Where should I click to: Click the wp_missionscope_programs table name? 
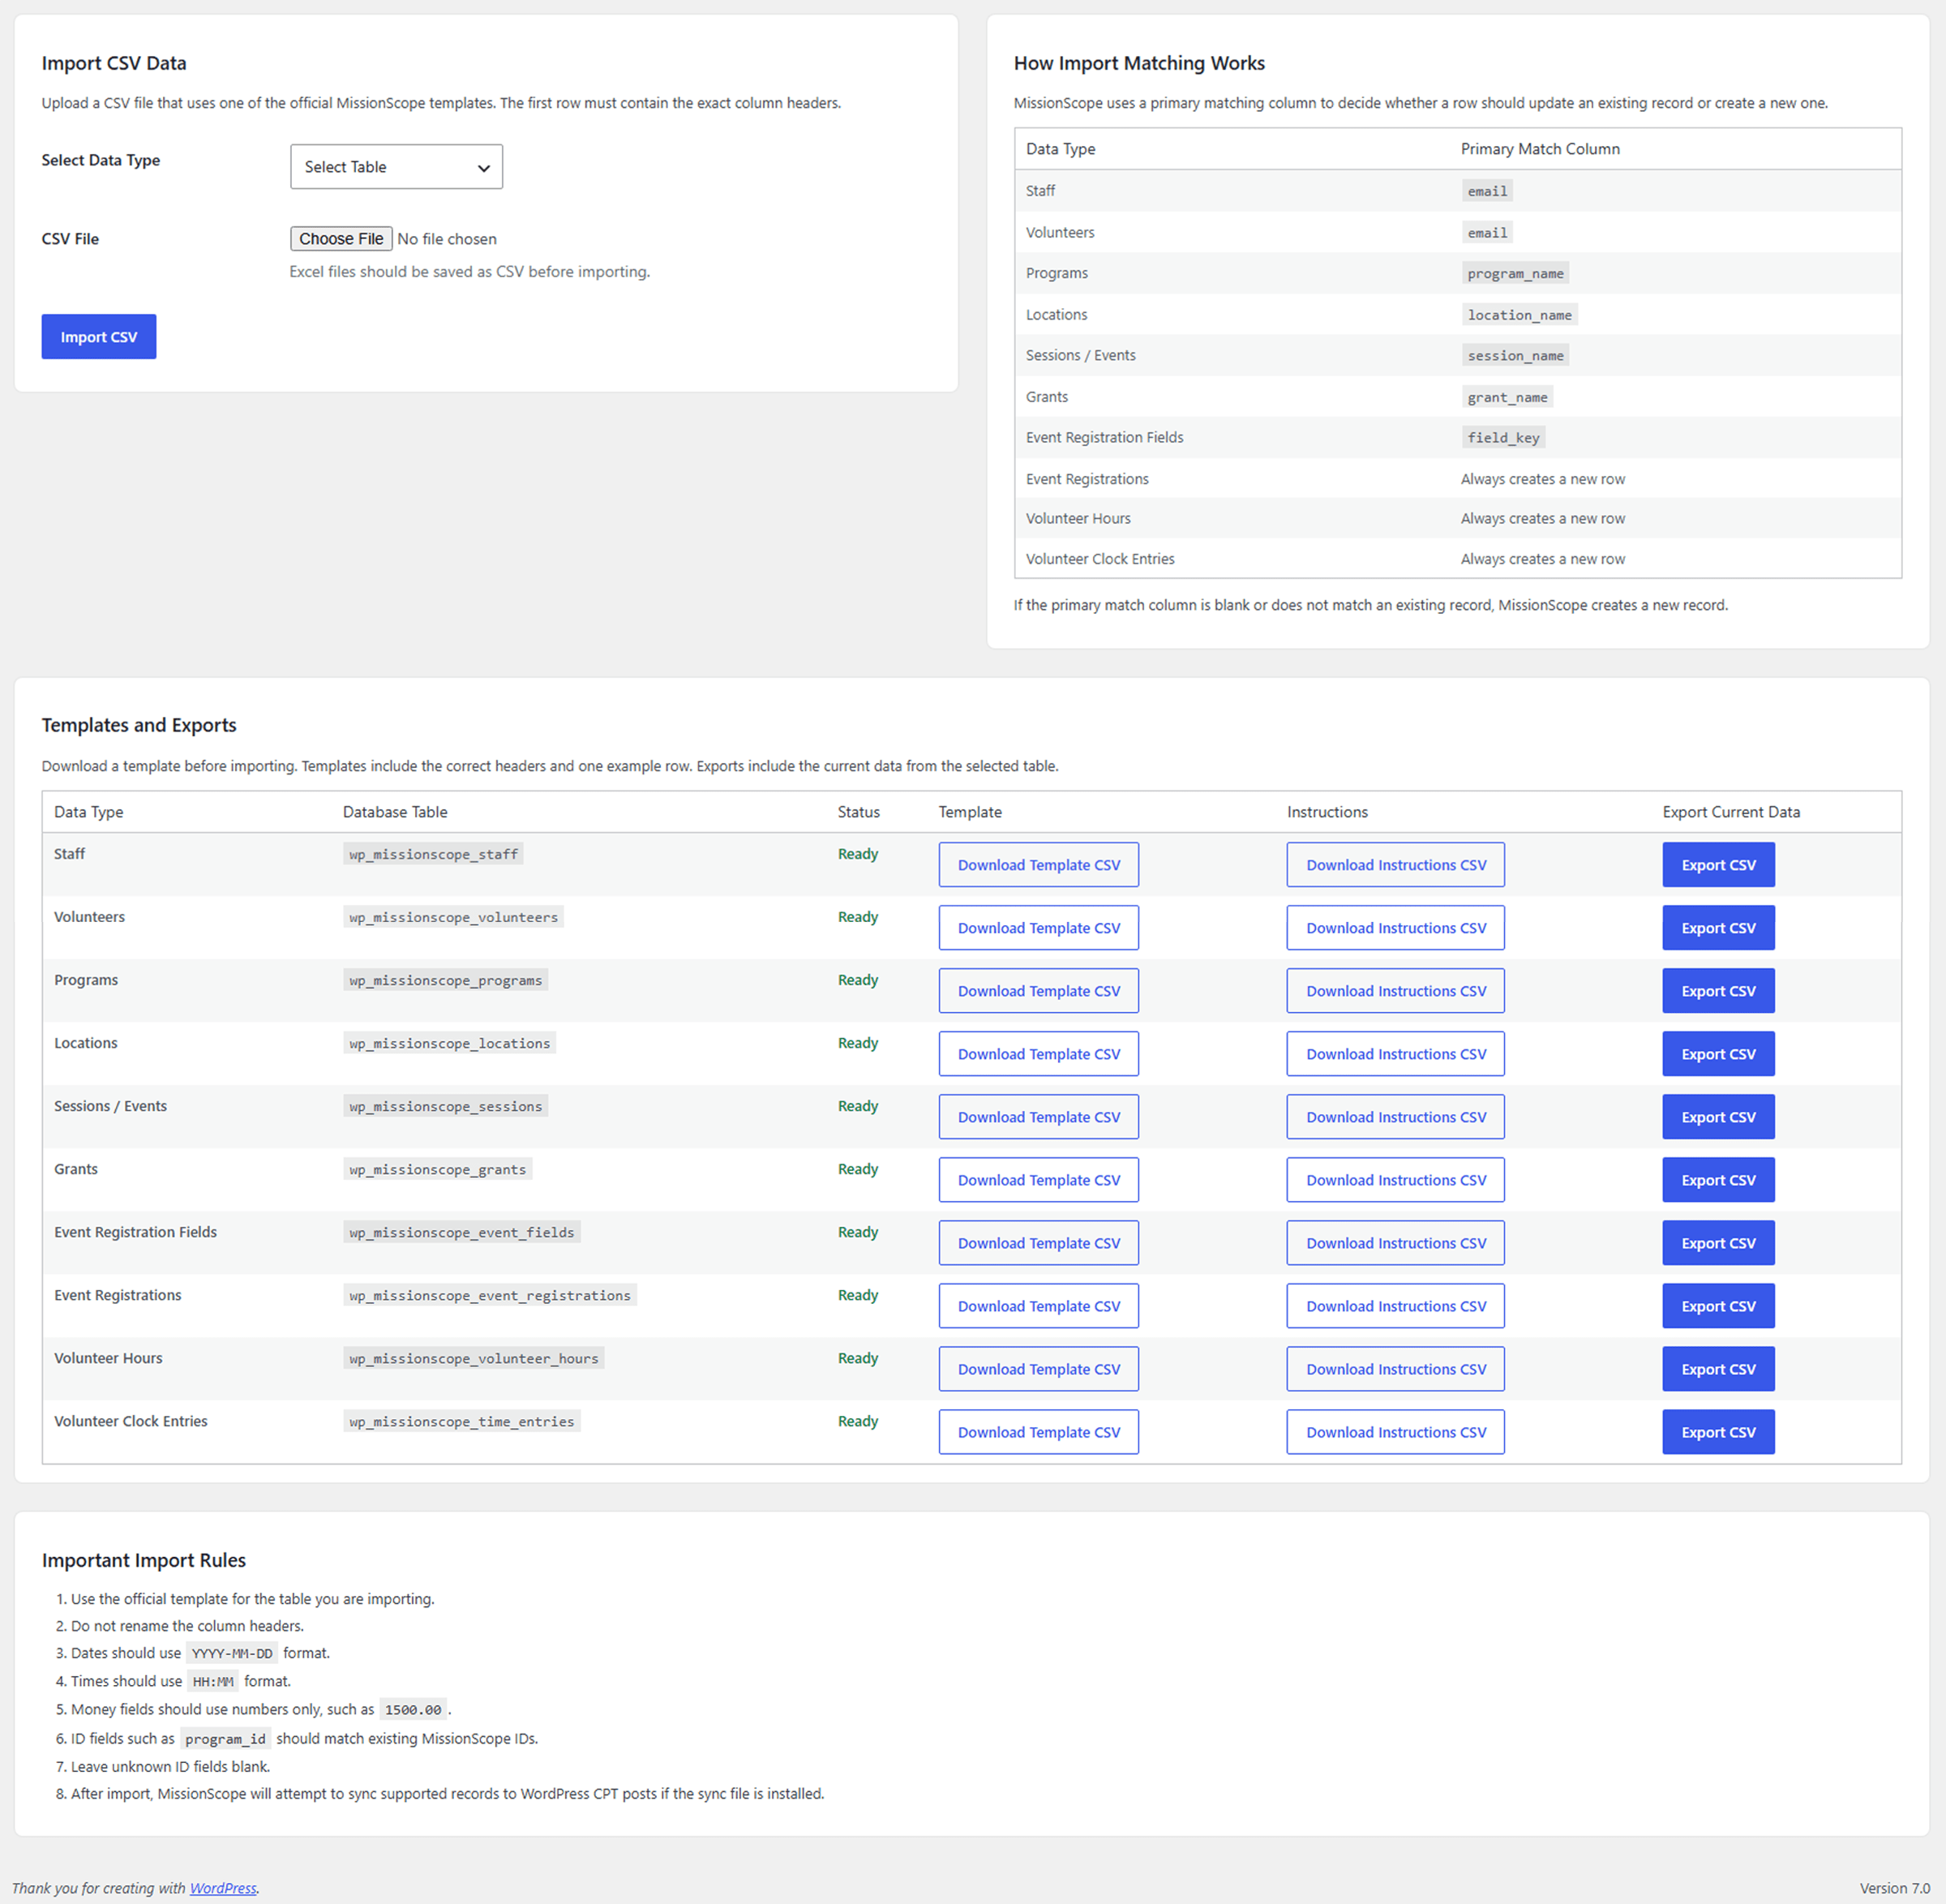tap(445, 980)
